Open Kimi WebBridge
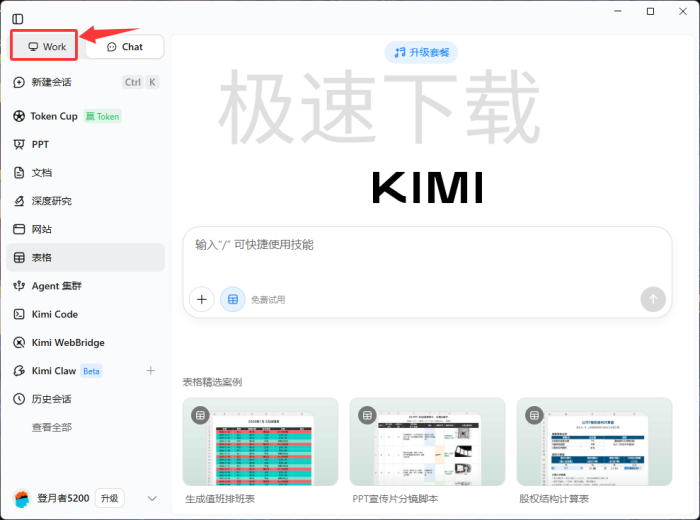 [86, 342]
